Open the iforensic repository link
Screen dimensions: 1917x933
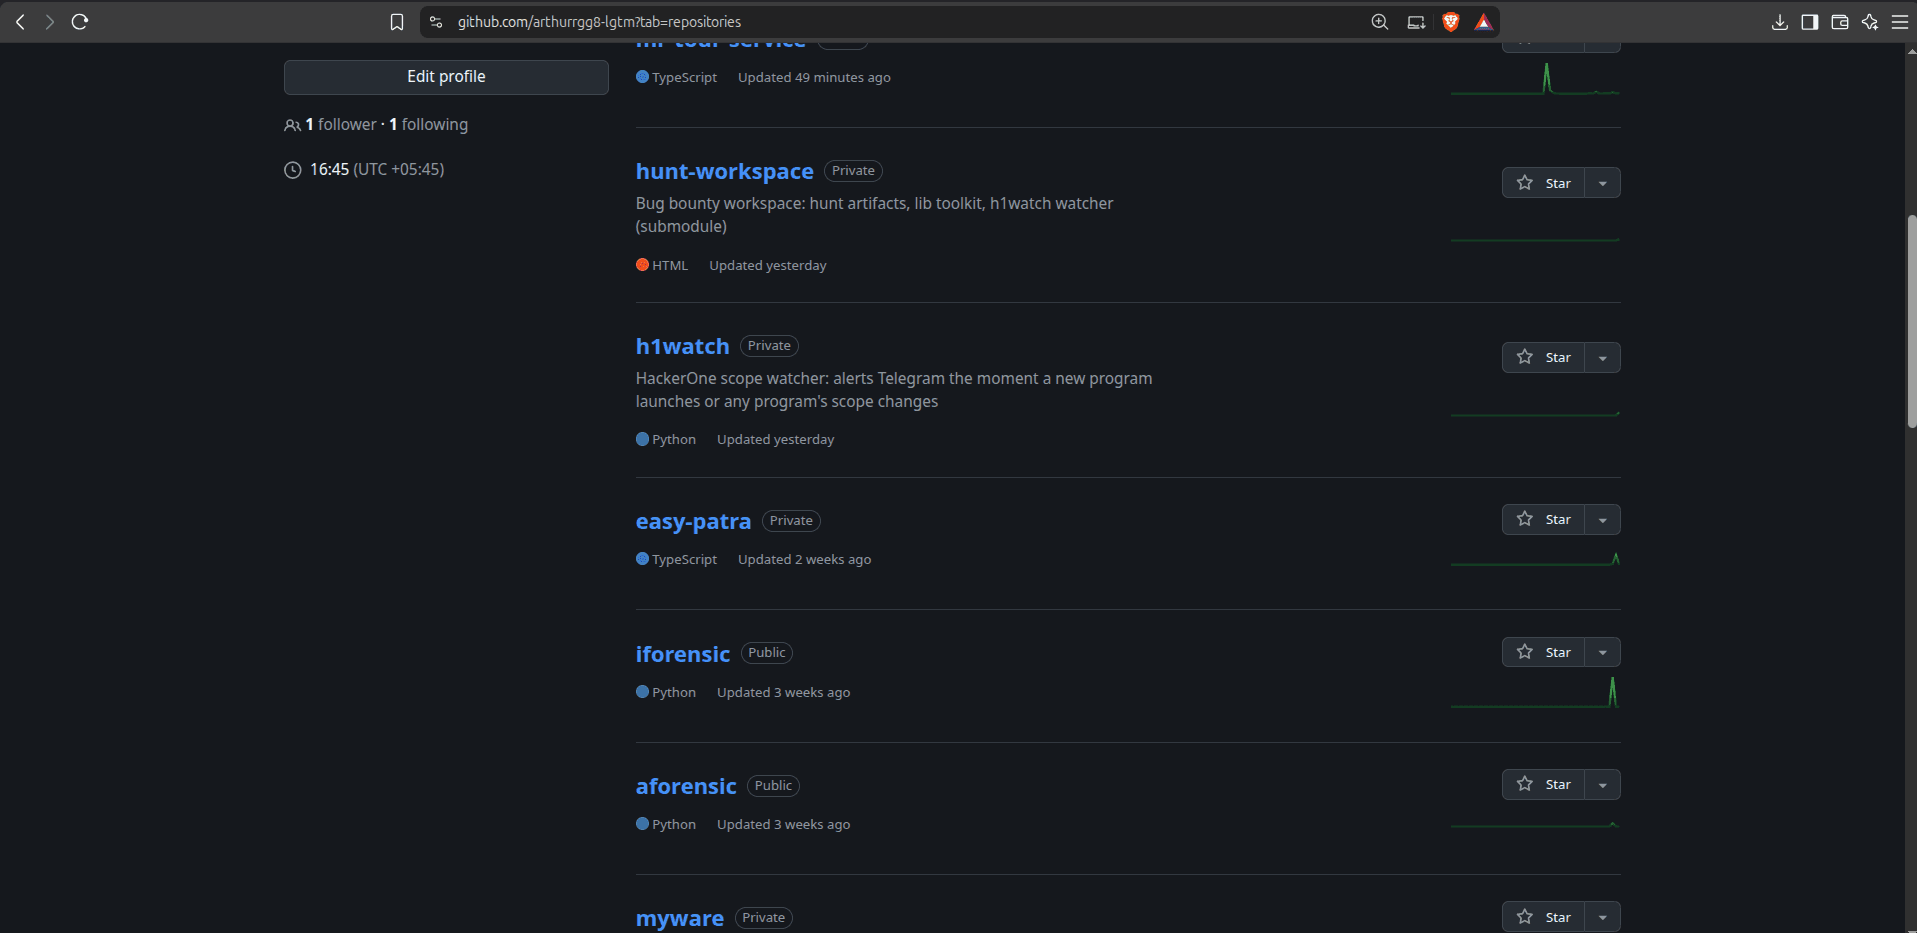[x=683, y=654]
